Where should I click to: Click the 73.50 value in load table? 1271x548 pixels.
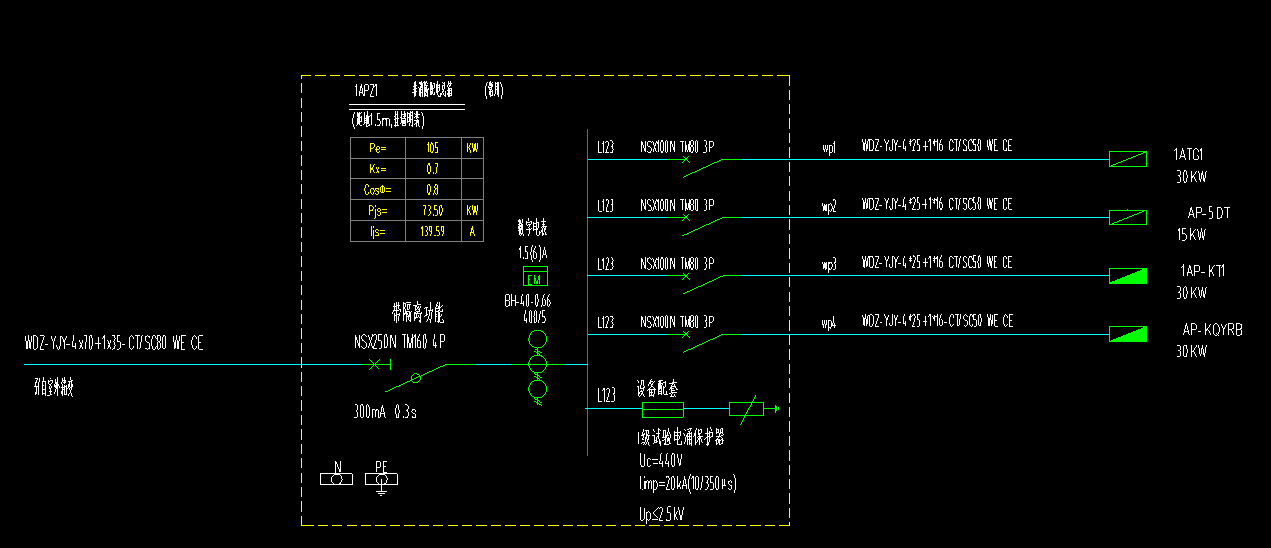click(433, 211)
